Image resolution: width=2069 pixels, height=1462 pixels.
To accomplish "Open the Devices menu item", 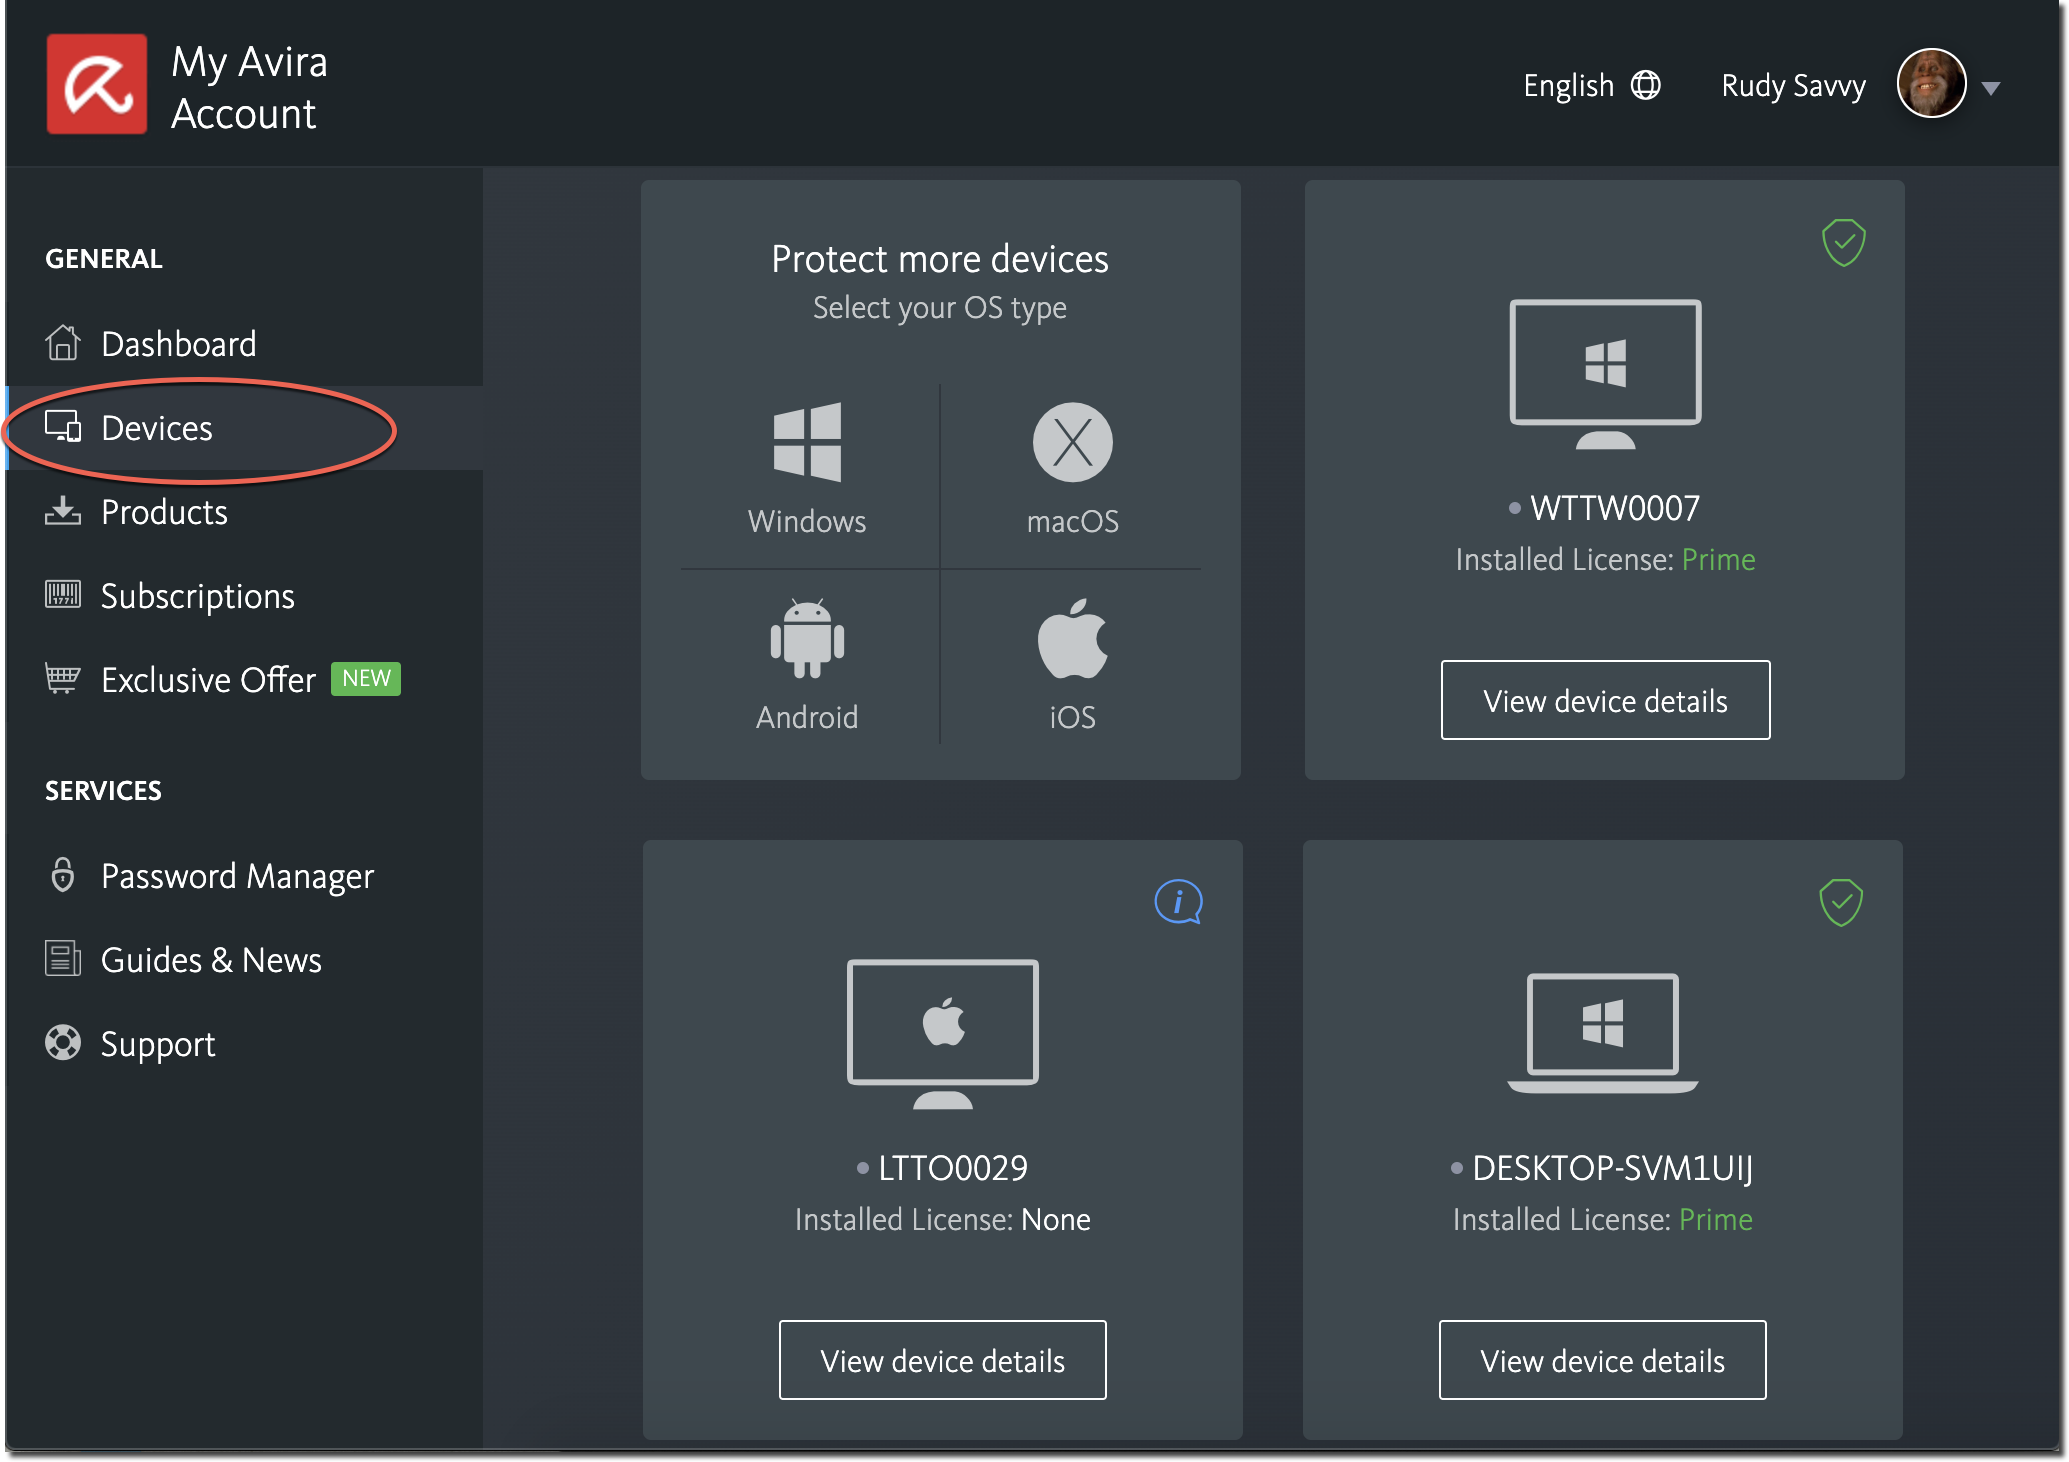I will point(244,427).
